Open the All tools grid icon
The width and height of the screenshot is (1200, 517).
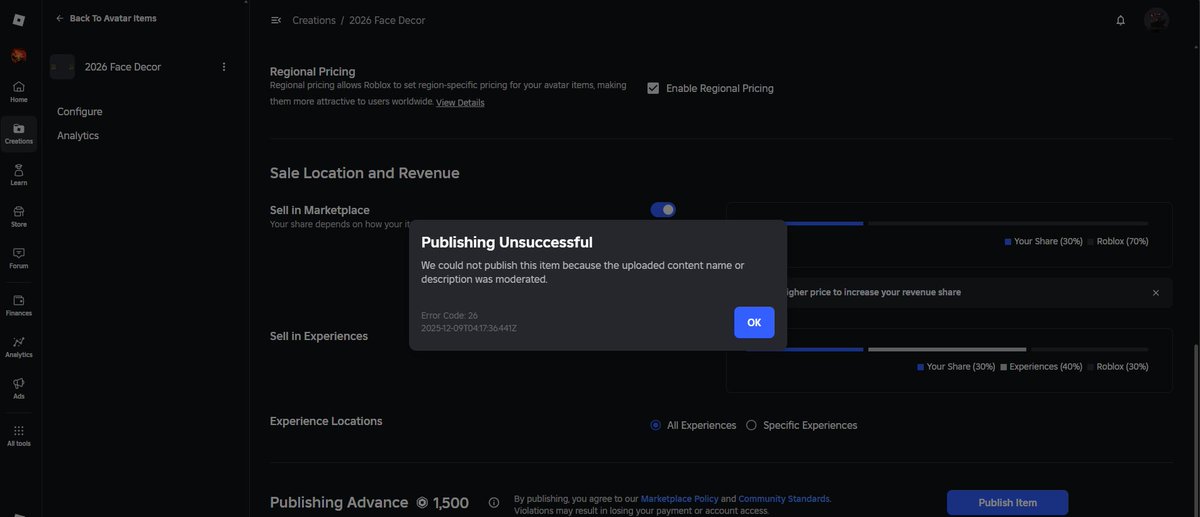tap(19, 435)
